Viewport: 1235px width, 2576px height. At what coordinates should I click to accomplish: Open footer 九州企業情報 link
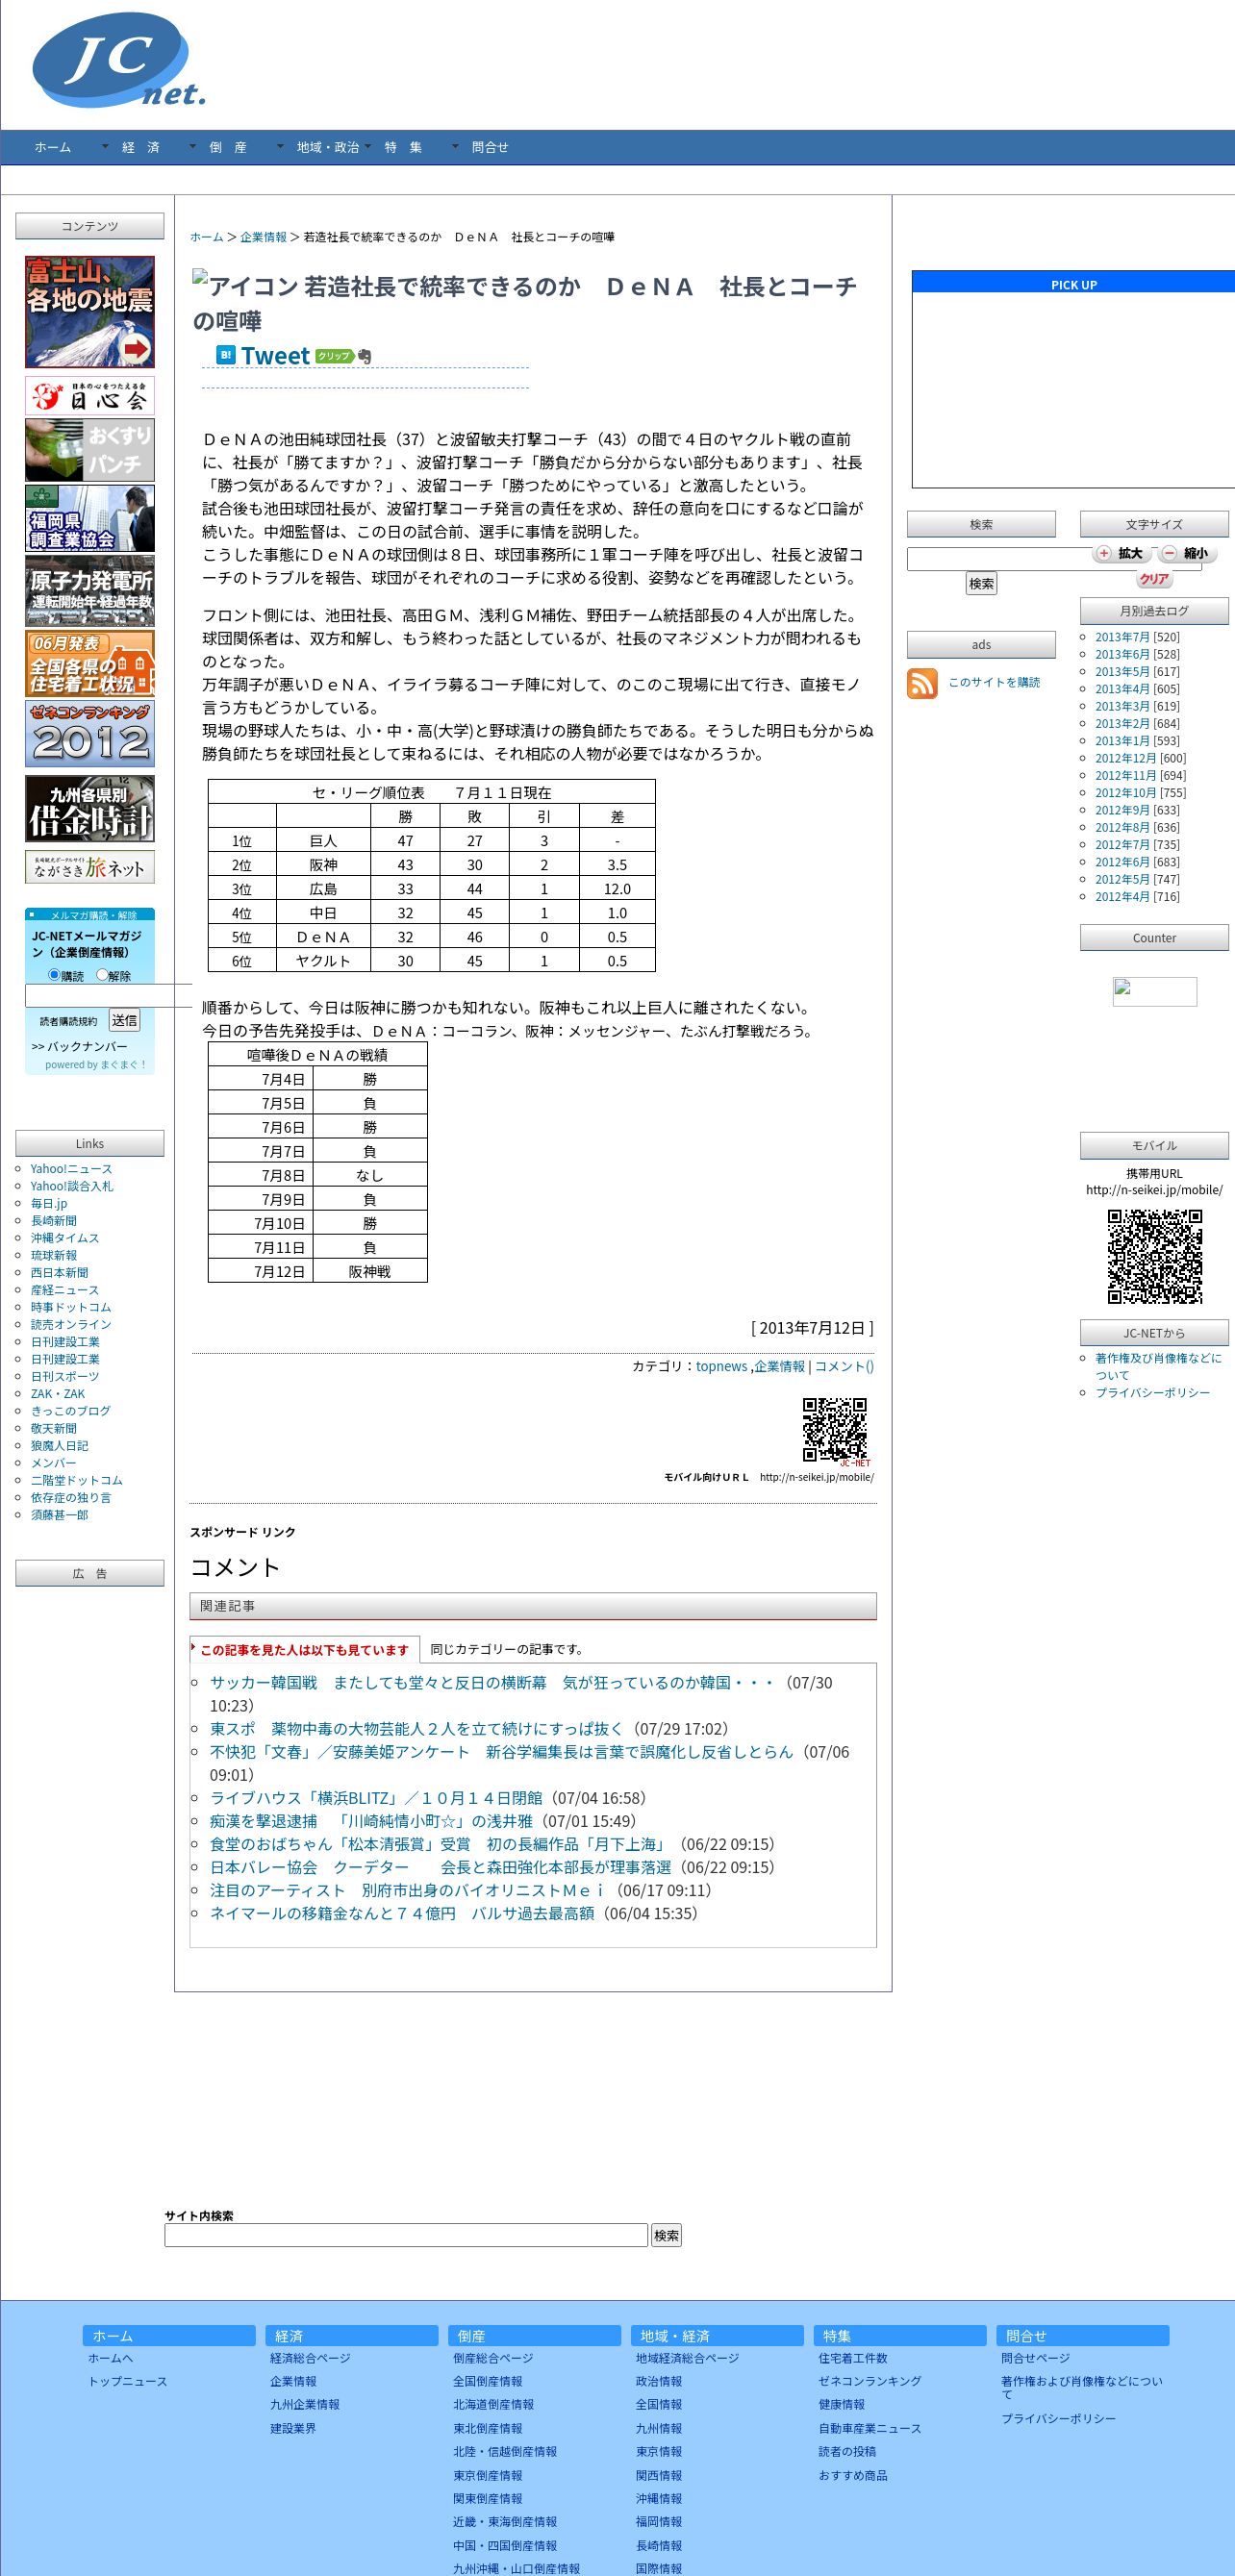[x=304, y=2405]
